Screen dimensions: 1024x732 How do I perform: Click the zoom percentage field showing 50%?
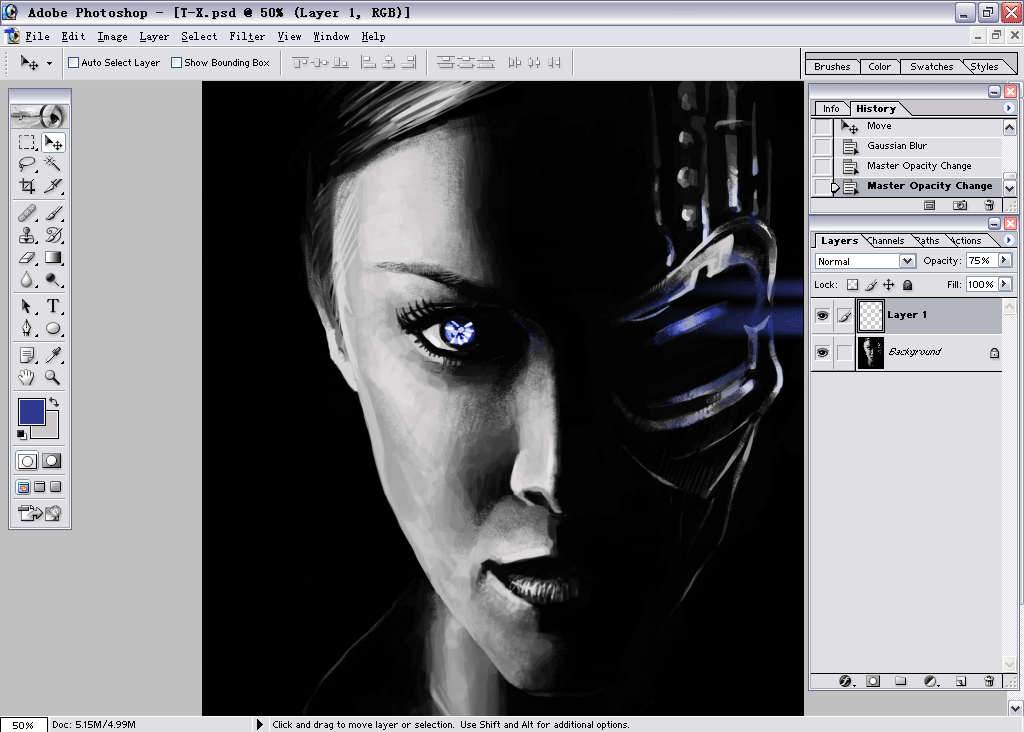24,725
